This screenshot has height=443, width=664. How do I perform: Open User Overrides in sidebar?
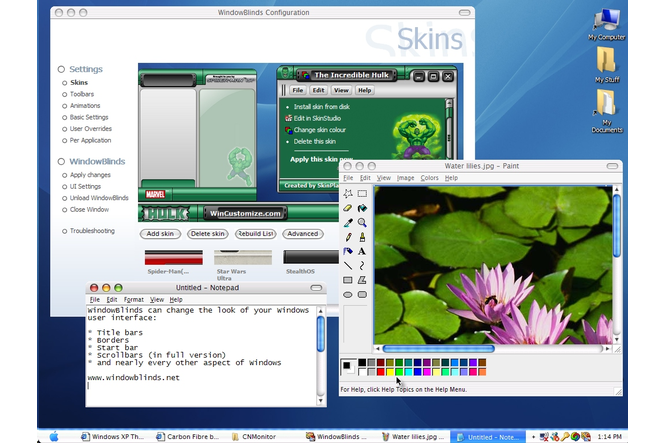coord(91,128)
